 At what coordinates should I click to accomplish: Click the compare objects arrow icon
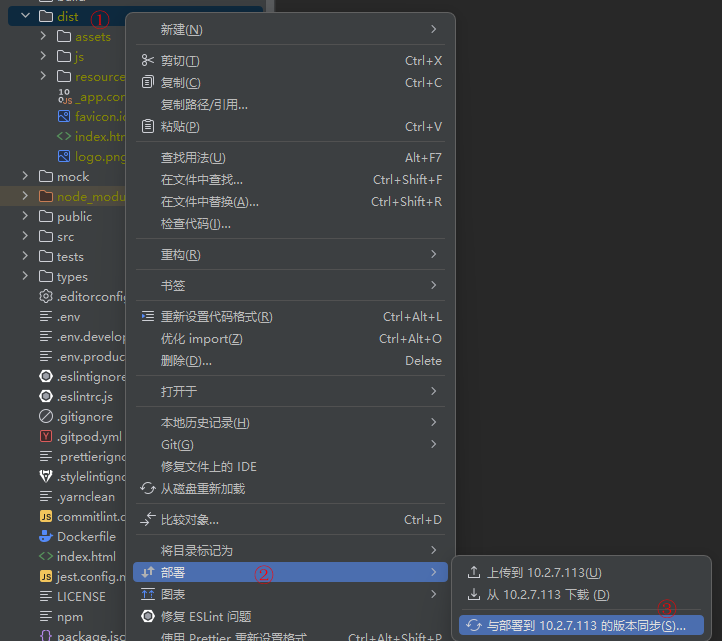point(148,520)
